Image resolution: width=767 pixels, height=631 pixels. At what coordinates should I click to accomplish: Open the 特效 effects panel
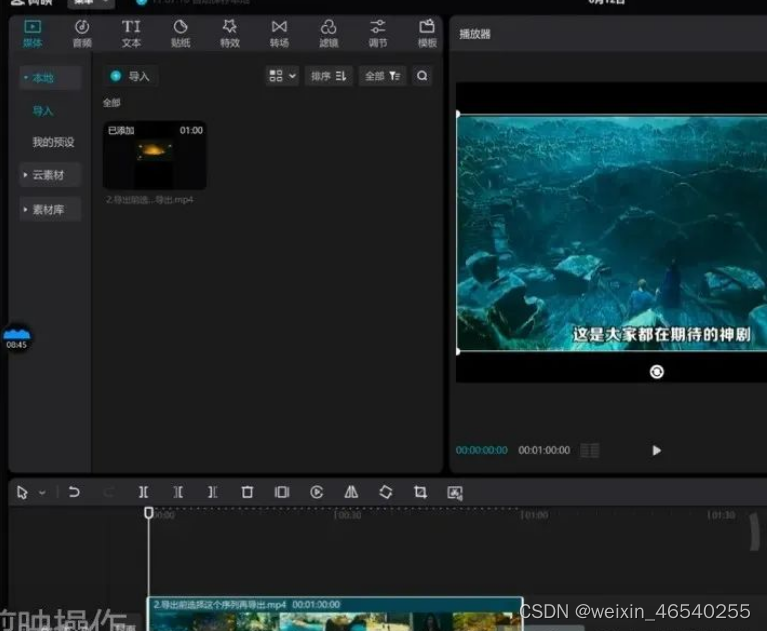click(230, 33)
